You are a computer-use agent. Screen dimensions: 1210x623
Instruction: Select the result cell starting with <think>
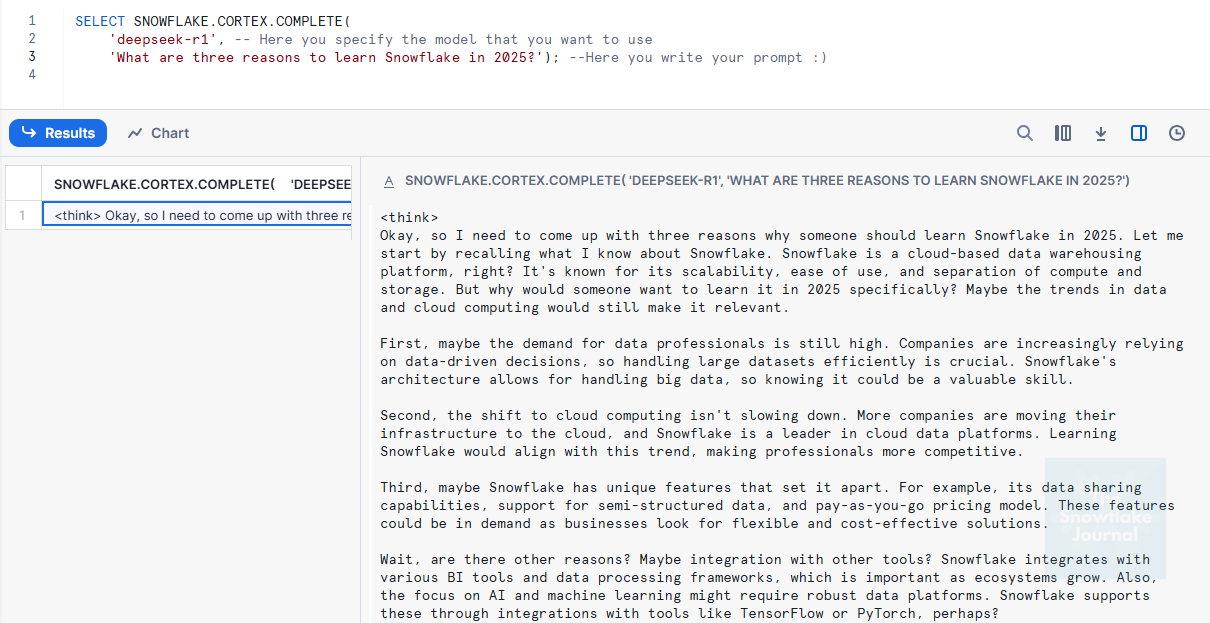pyautogui.click(x=197, y=215)
